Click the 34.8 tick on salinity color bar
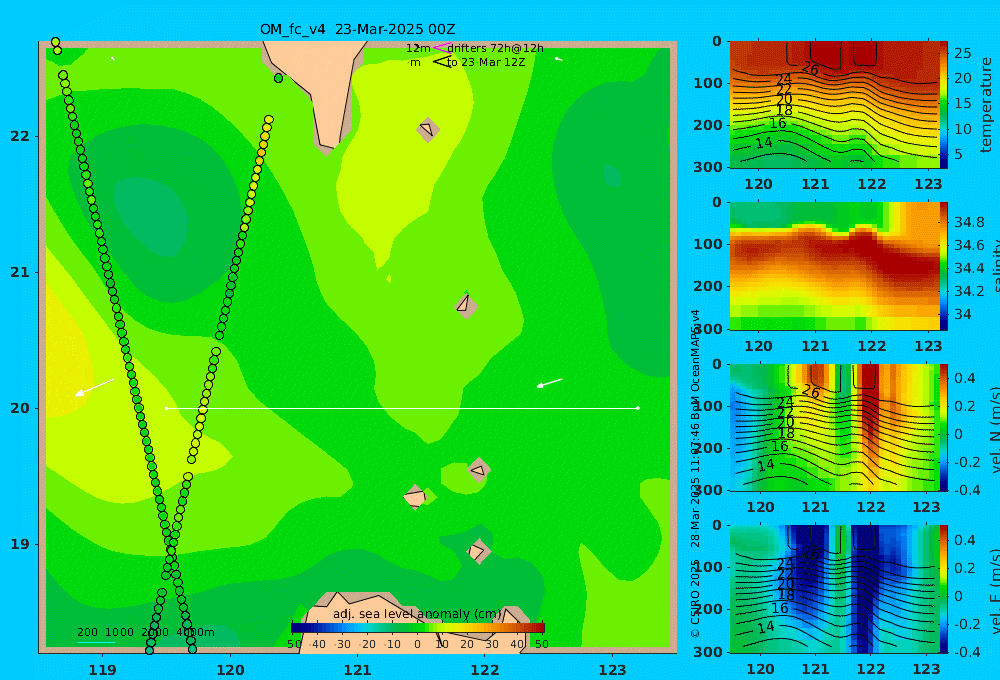 969,222
